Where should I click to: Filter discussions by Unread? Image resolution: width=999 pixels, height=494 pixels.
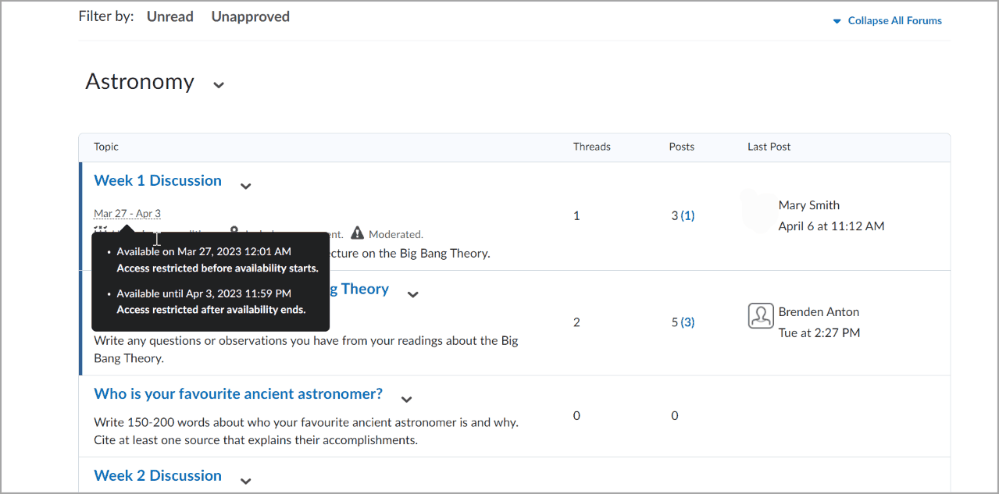170,17
